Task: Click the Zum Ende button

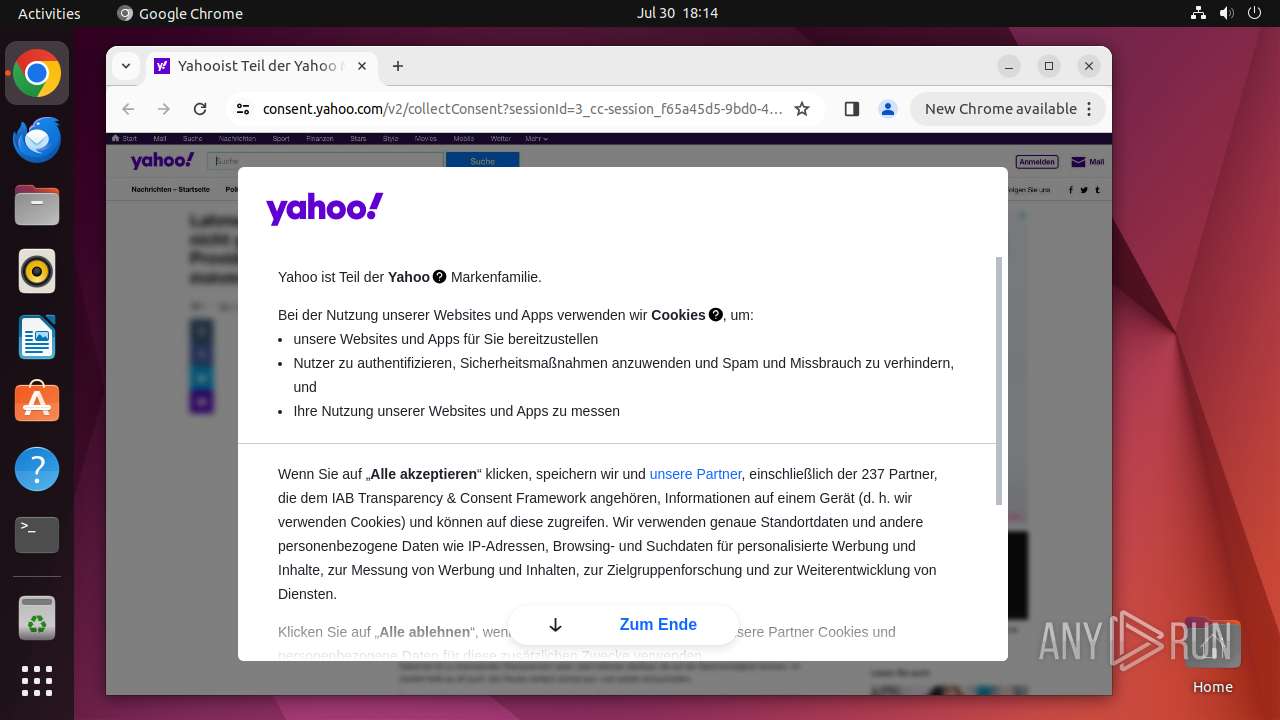Action: tap(624, 625)
